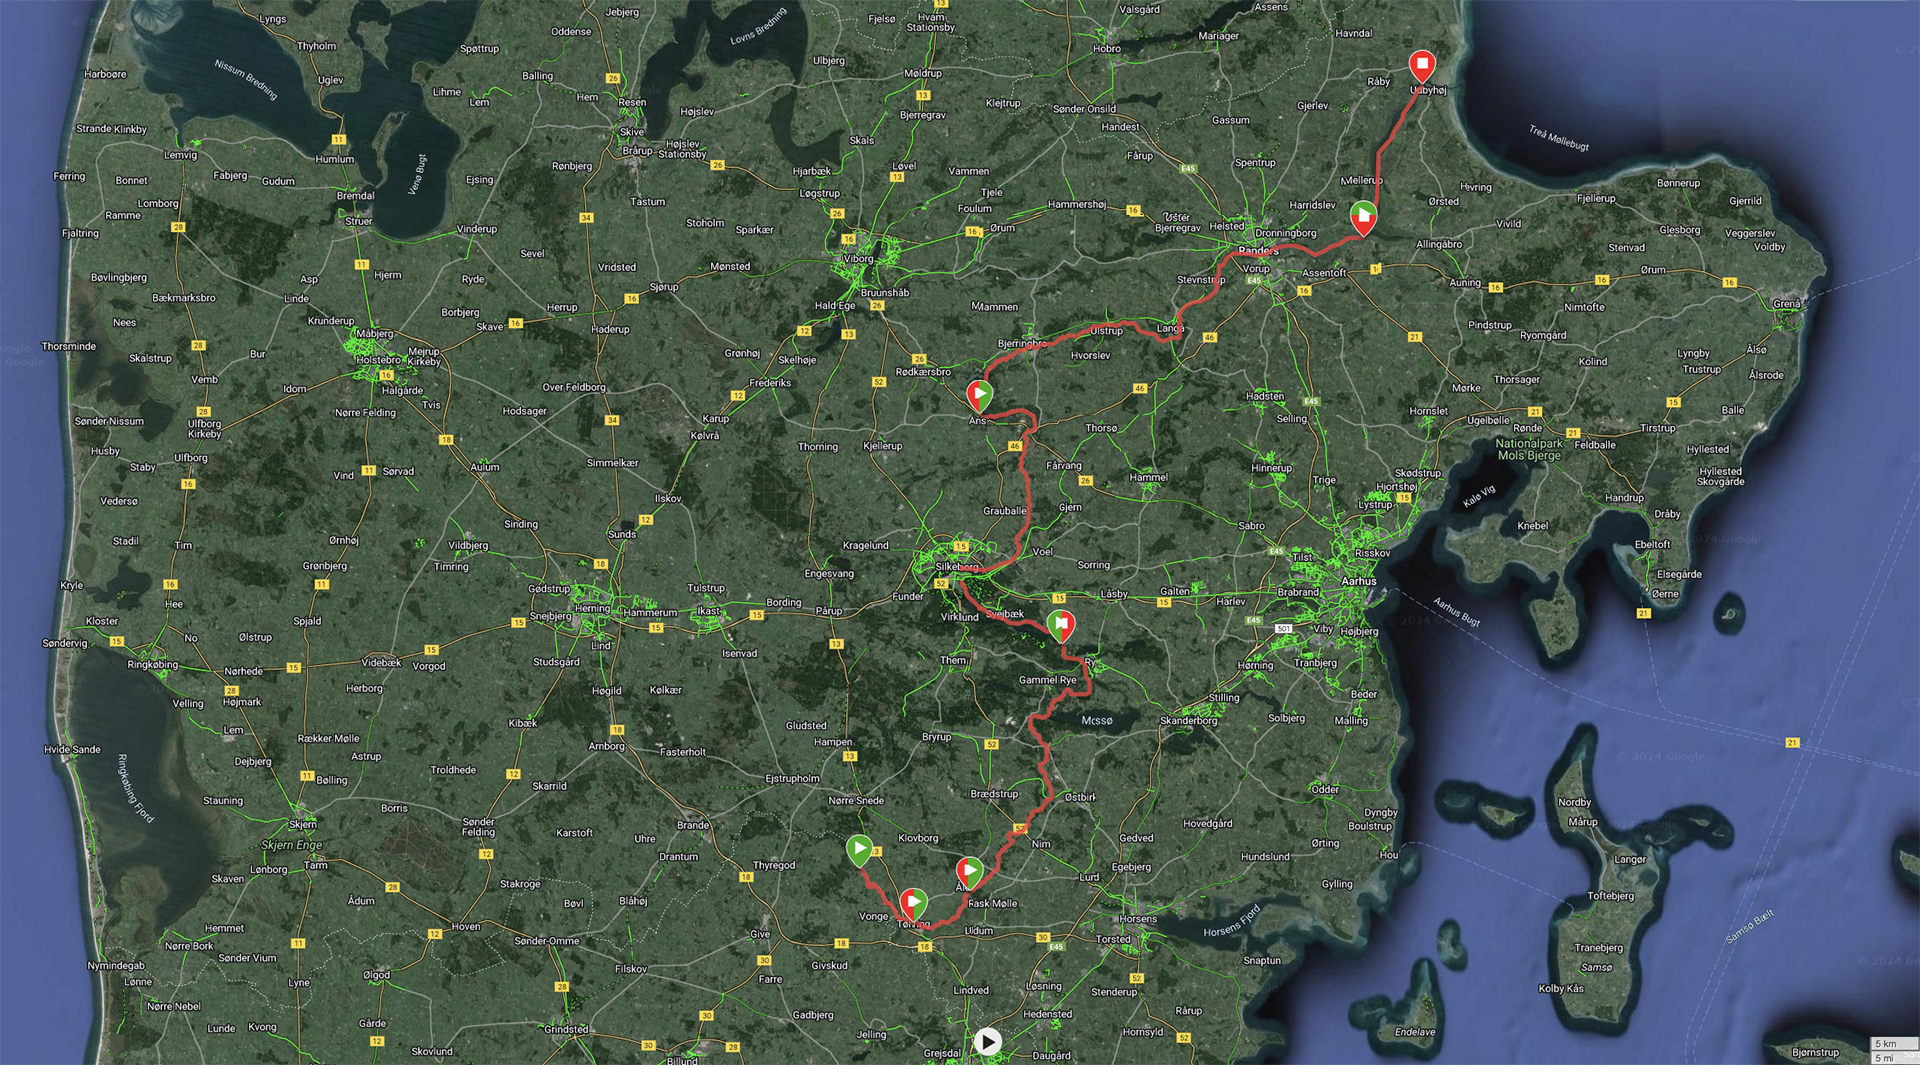Click the Skive town label
Image resolution: width=1920 pixels, height=1065 pixels.
click(632, 132)
